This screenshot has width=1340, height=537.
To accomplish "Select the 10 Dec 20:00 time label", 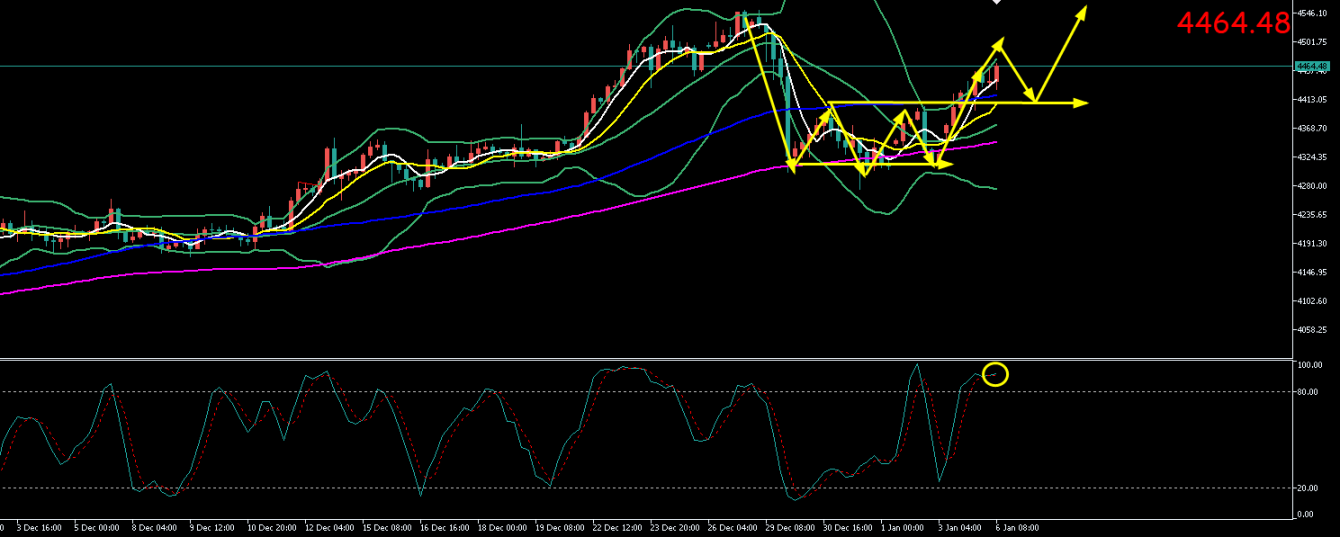I will coord(272,527).
